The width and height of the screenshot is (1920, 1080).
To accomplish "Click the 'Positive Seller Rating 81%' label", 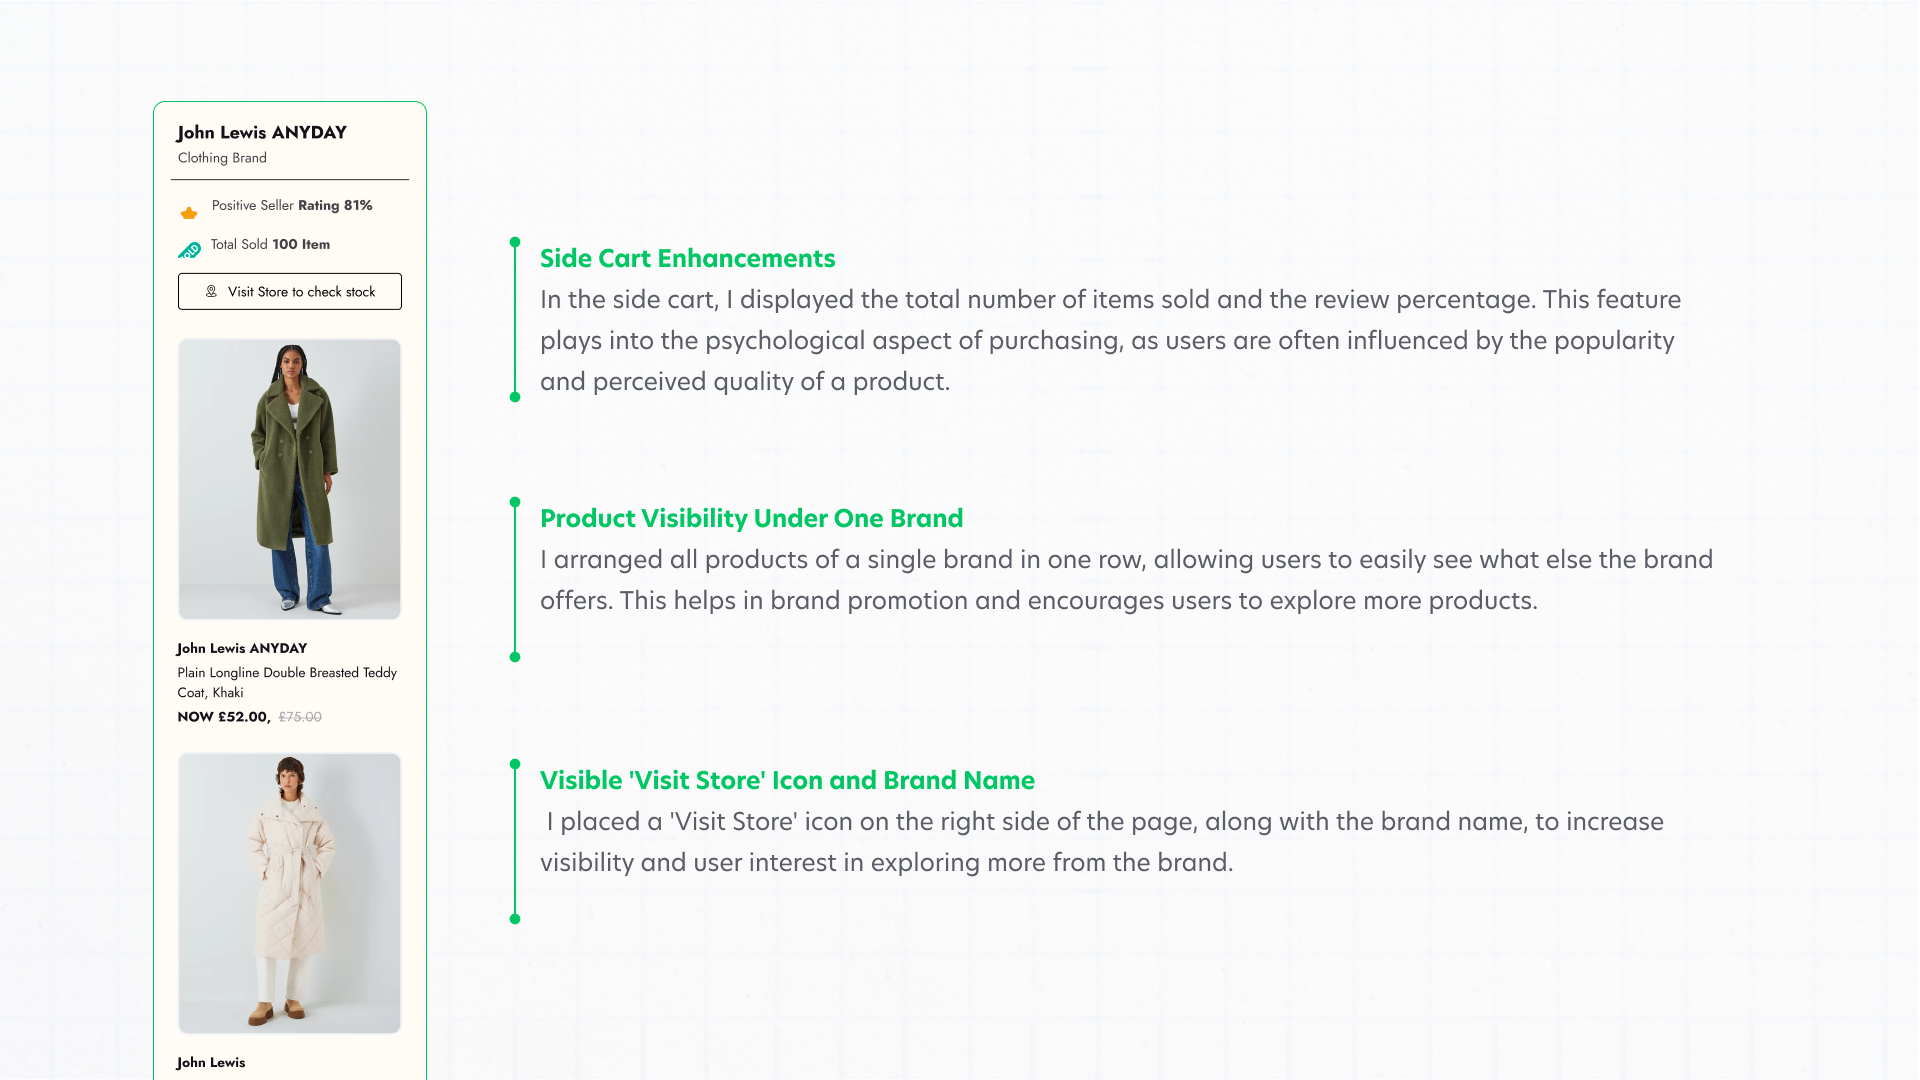I will pyautogui.click(x=291, y=205).
